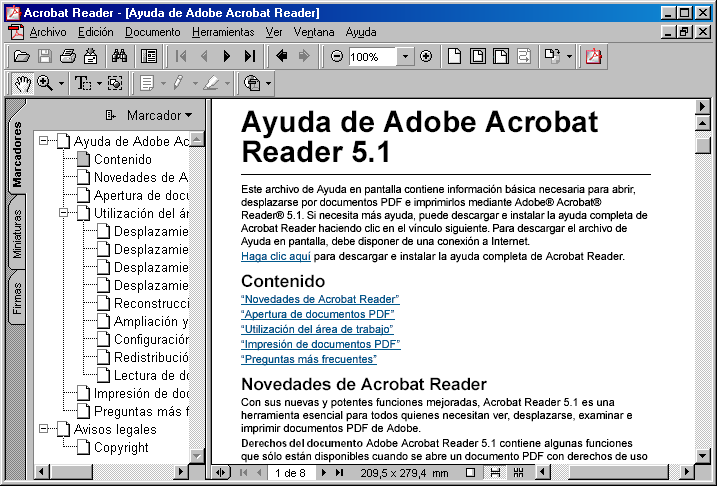Open the zoom percentage dropdown
This screenshot has width=717, height=486.
pyautogui.click(x=405, y=57)
